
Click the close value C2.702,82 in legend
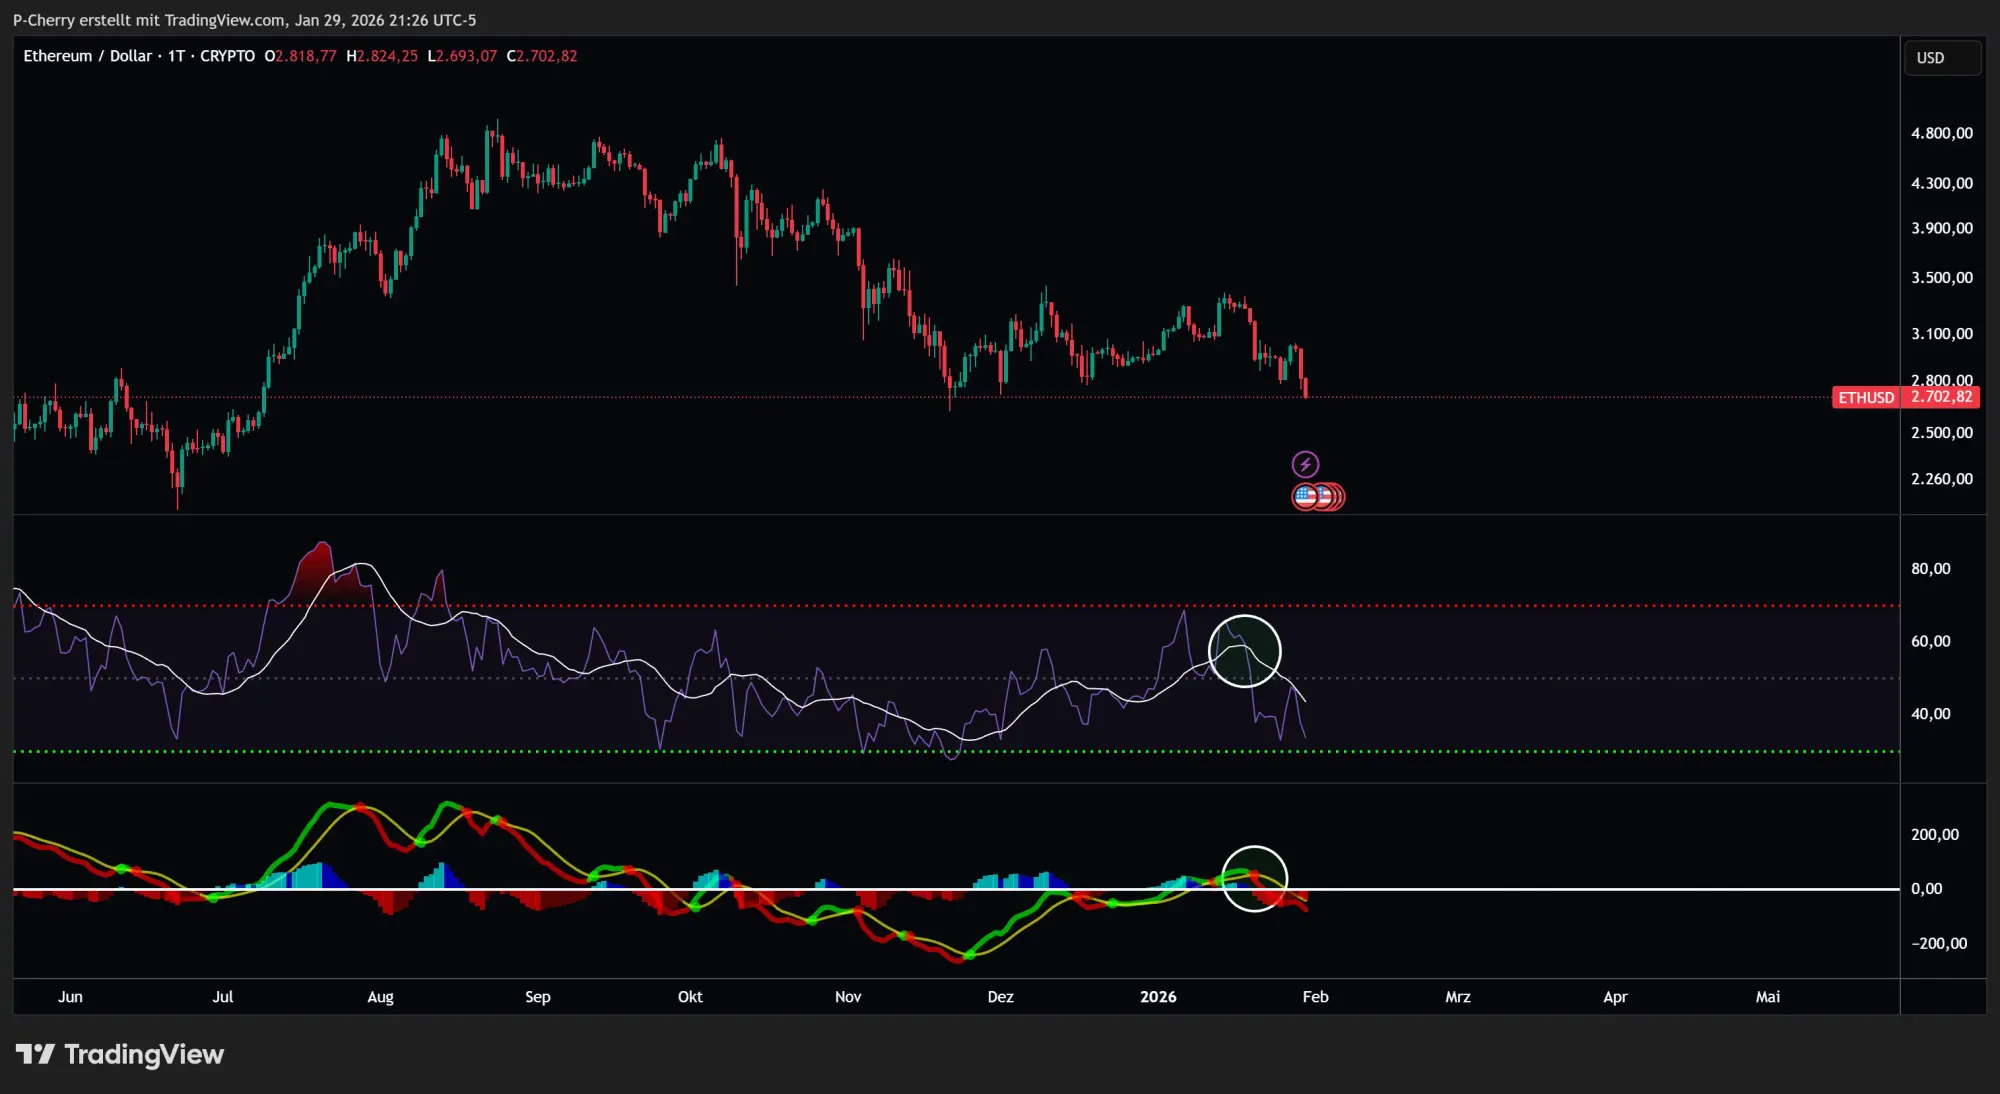point(543,56)
